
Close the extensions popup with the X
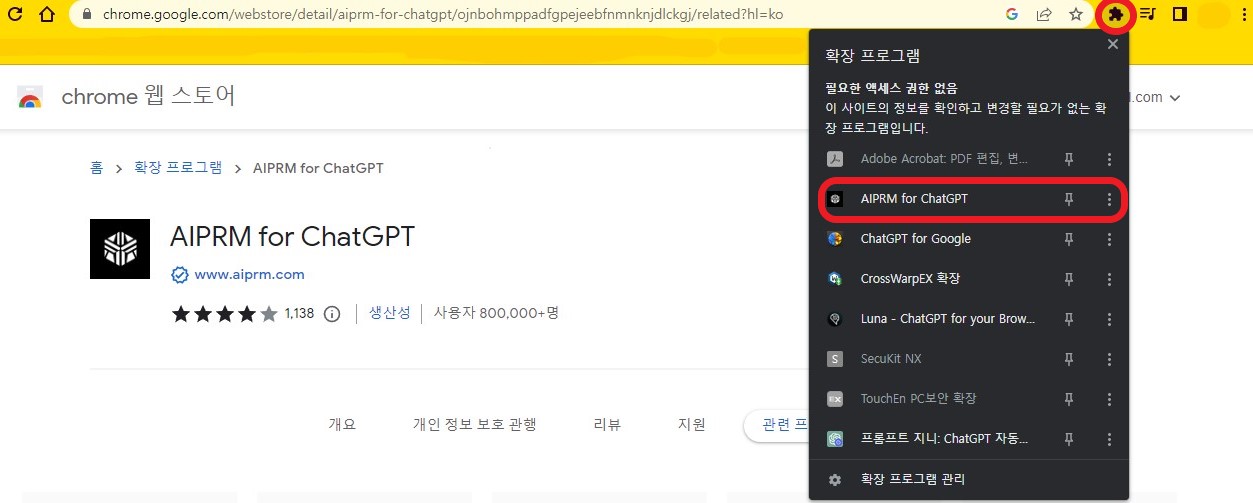click(1113, 44)
